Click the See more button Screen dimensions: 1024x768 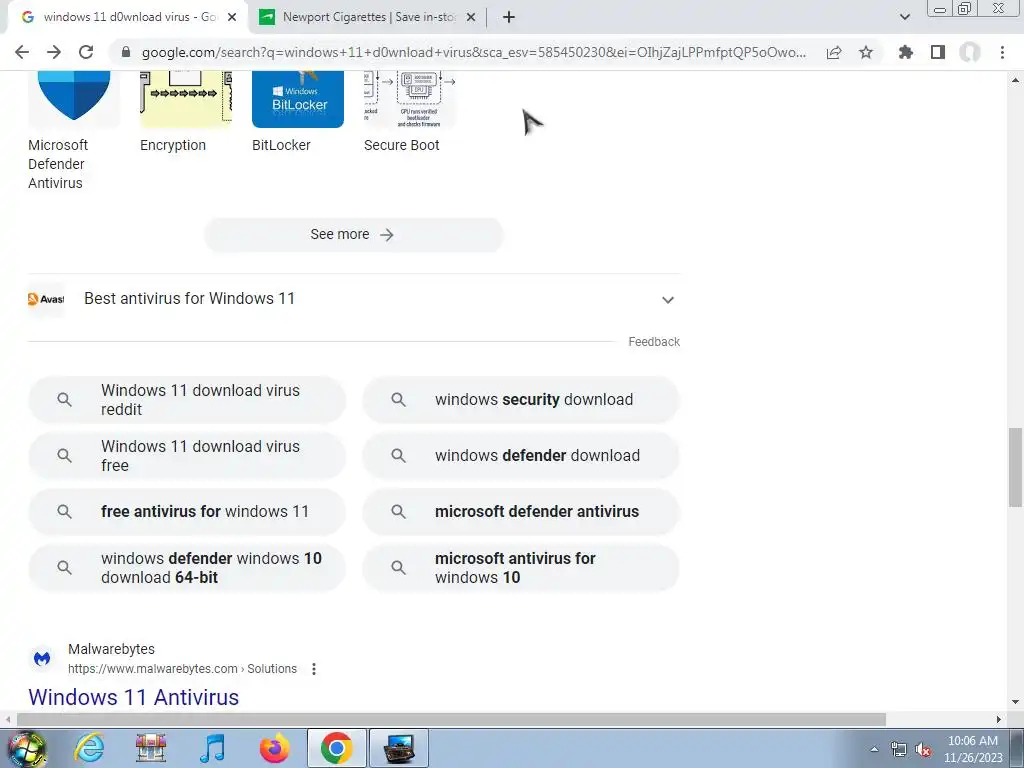coord(353,234)
